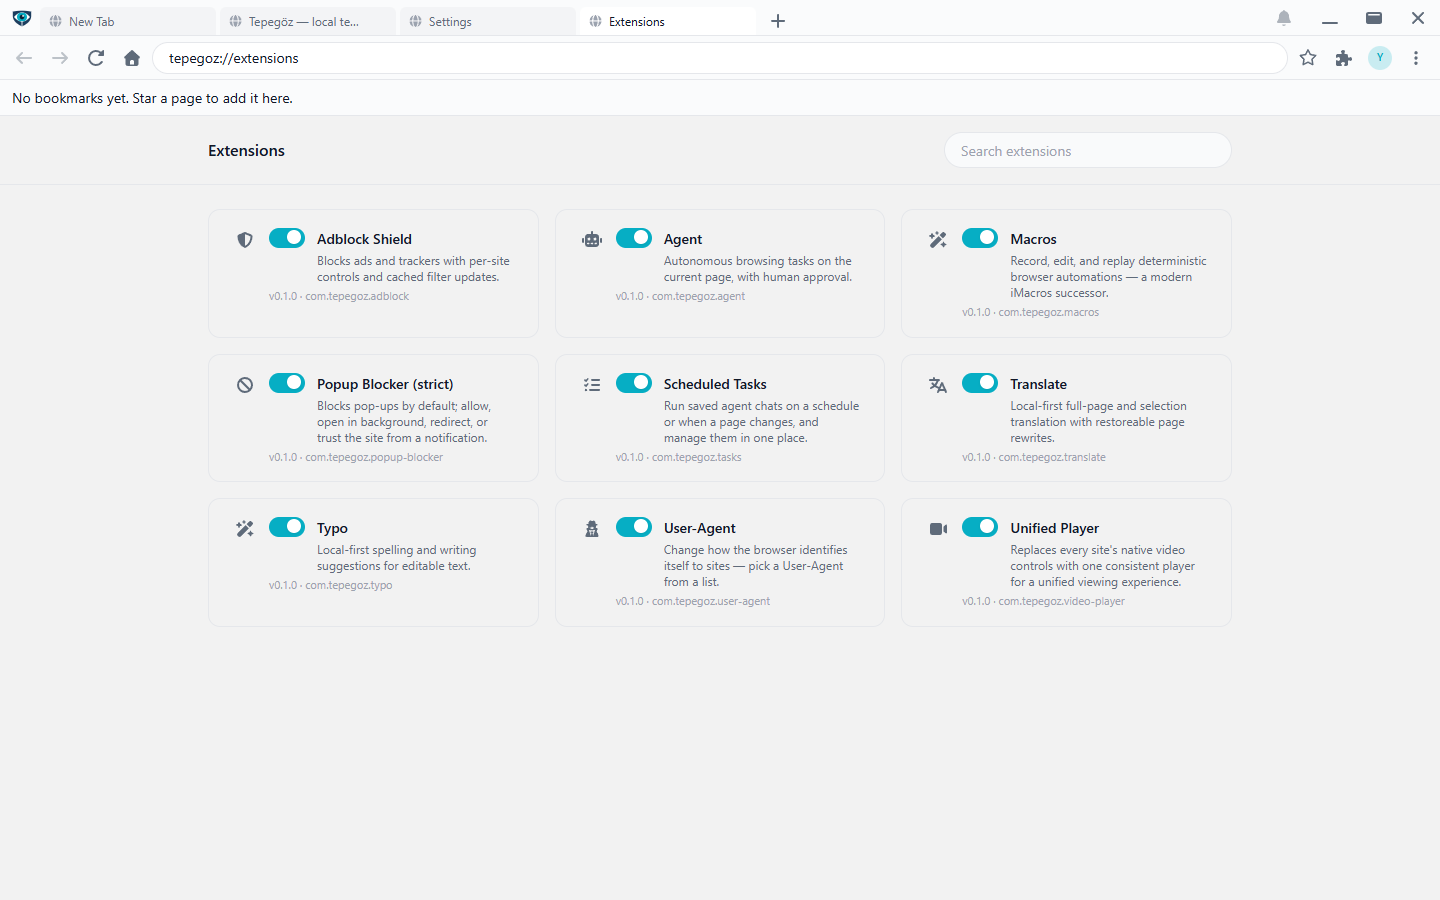Turn off the Macros extension toggle
The height and width of the screenshot is (900, 1440).
(x=980, y=238)
